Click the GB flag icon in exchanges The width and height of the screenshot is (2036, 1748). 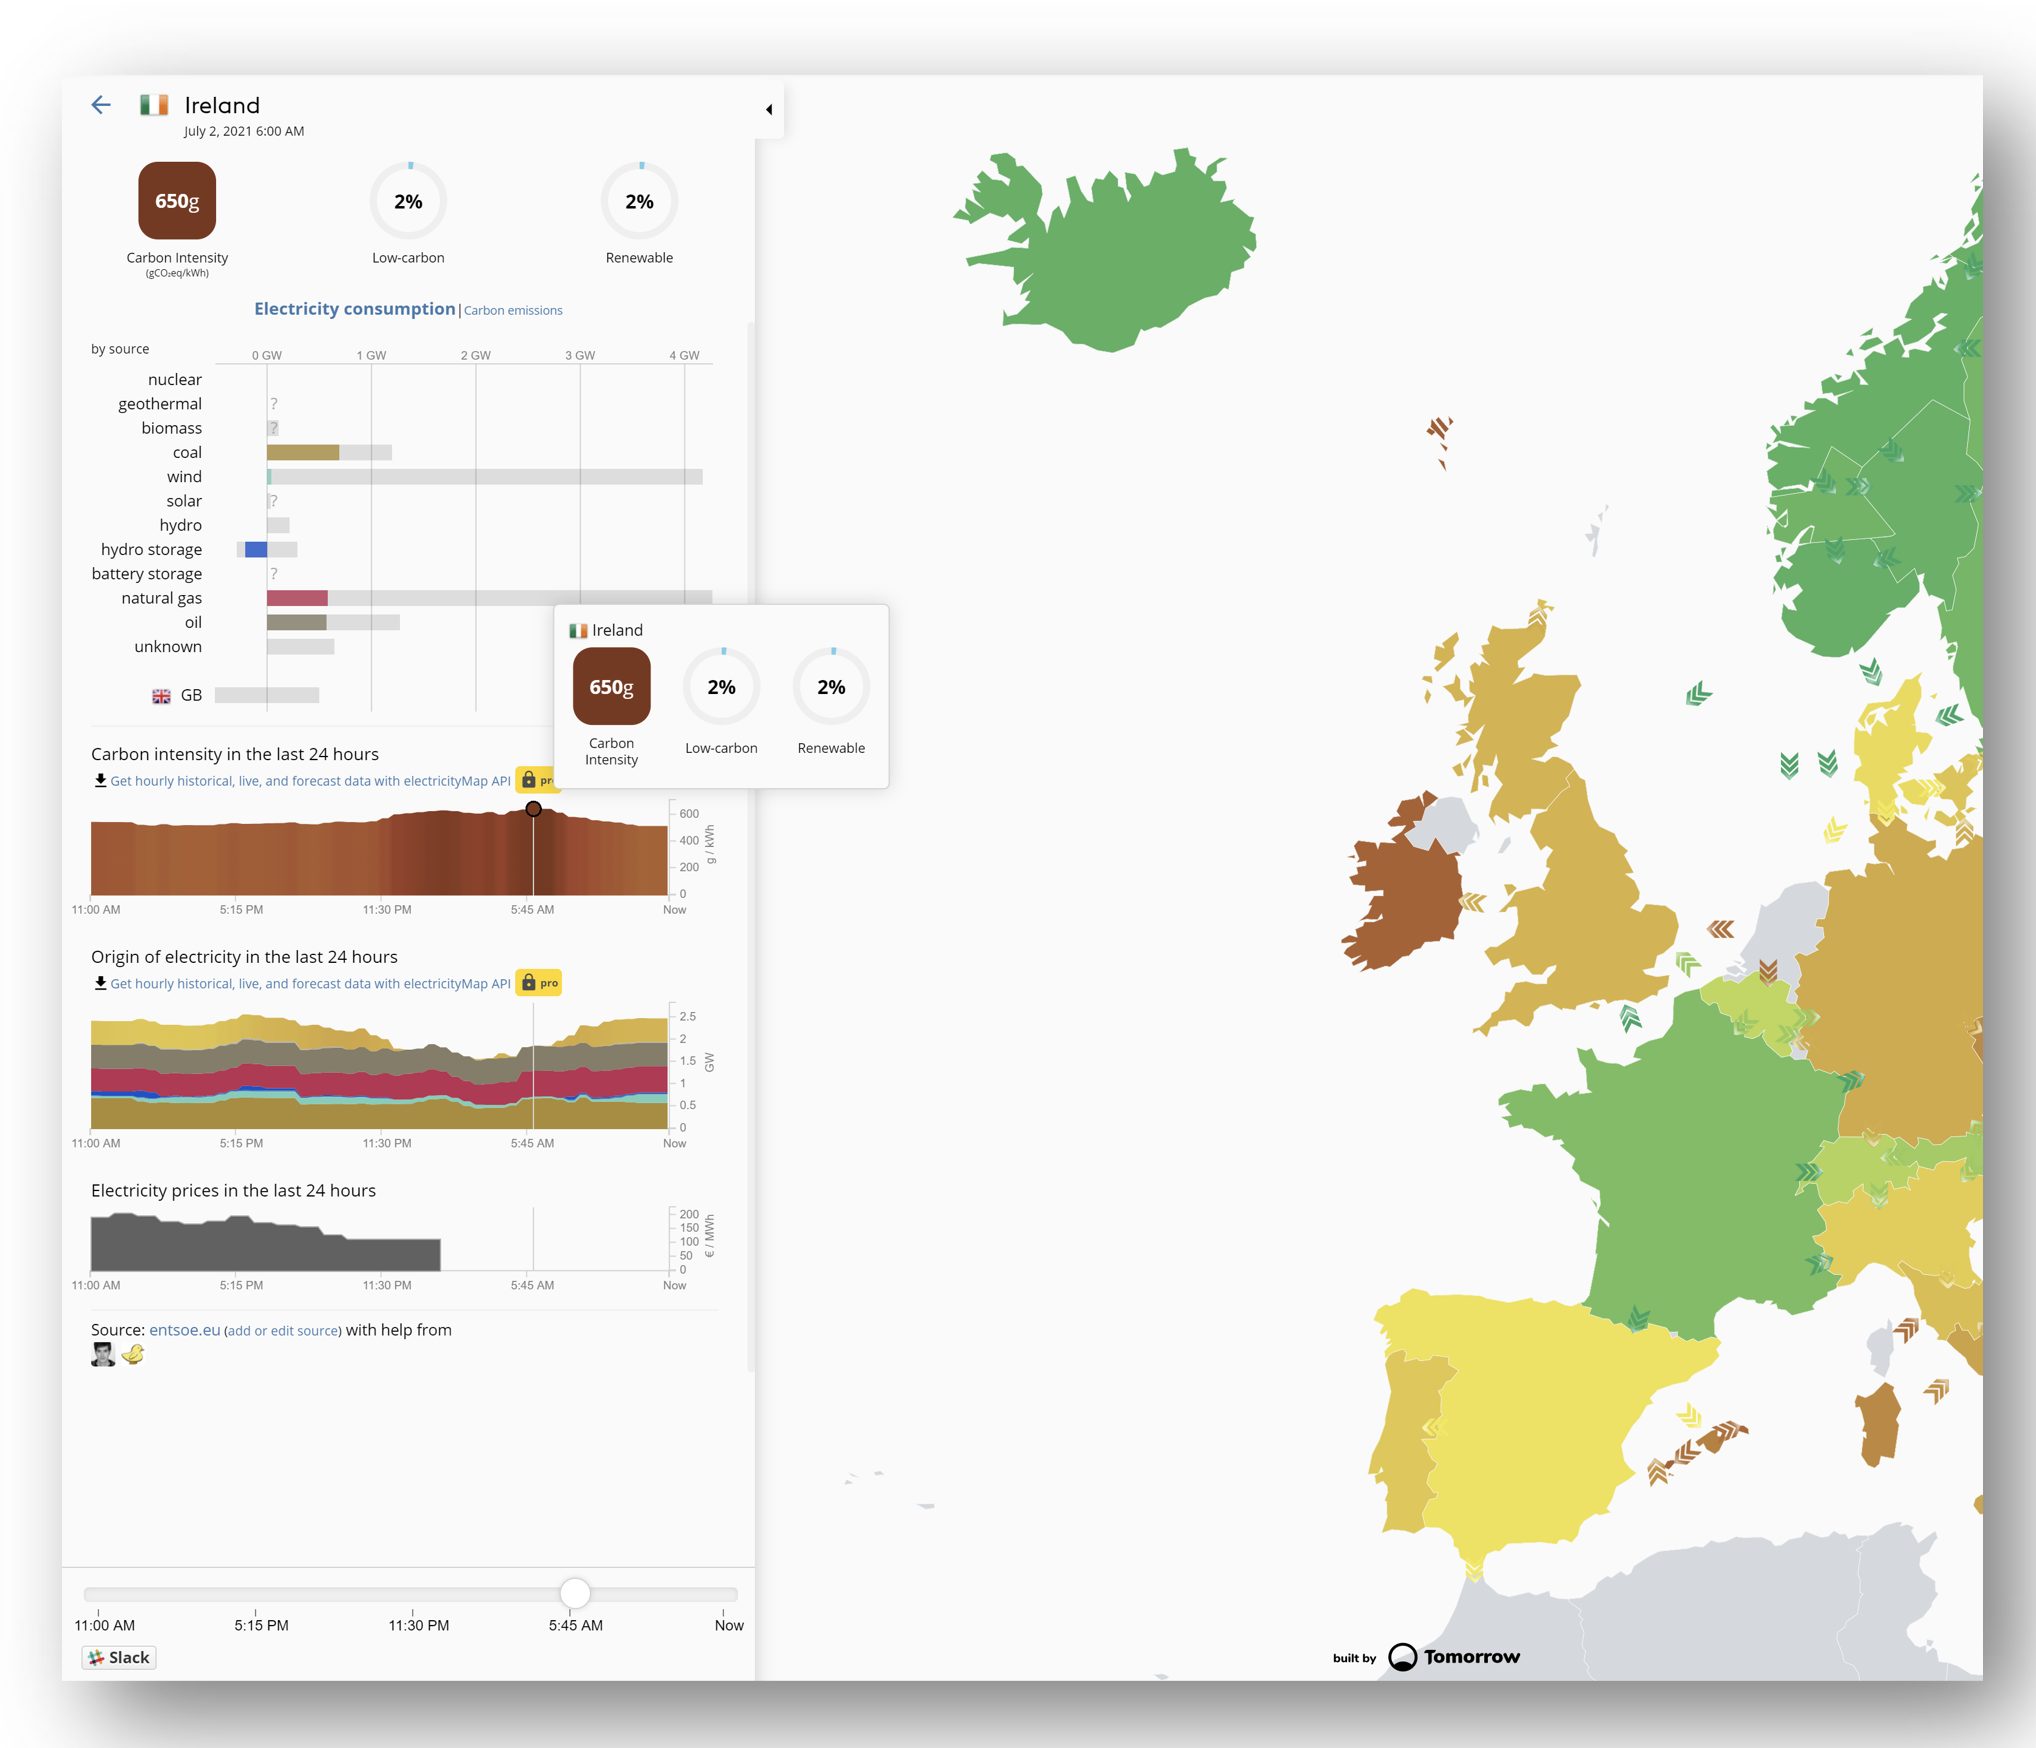pyautogui.click(x=161, y=696)
